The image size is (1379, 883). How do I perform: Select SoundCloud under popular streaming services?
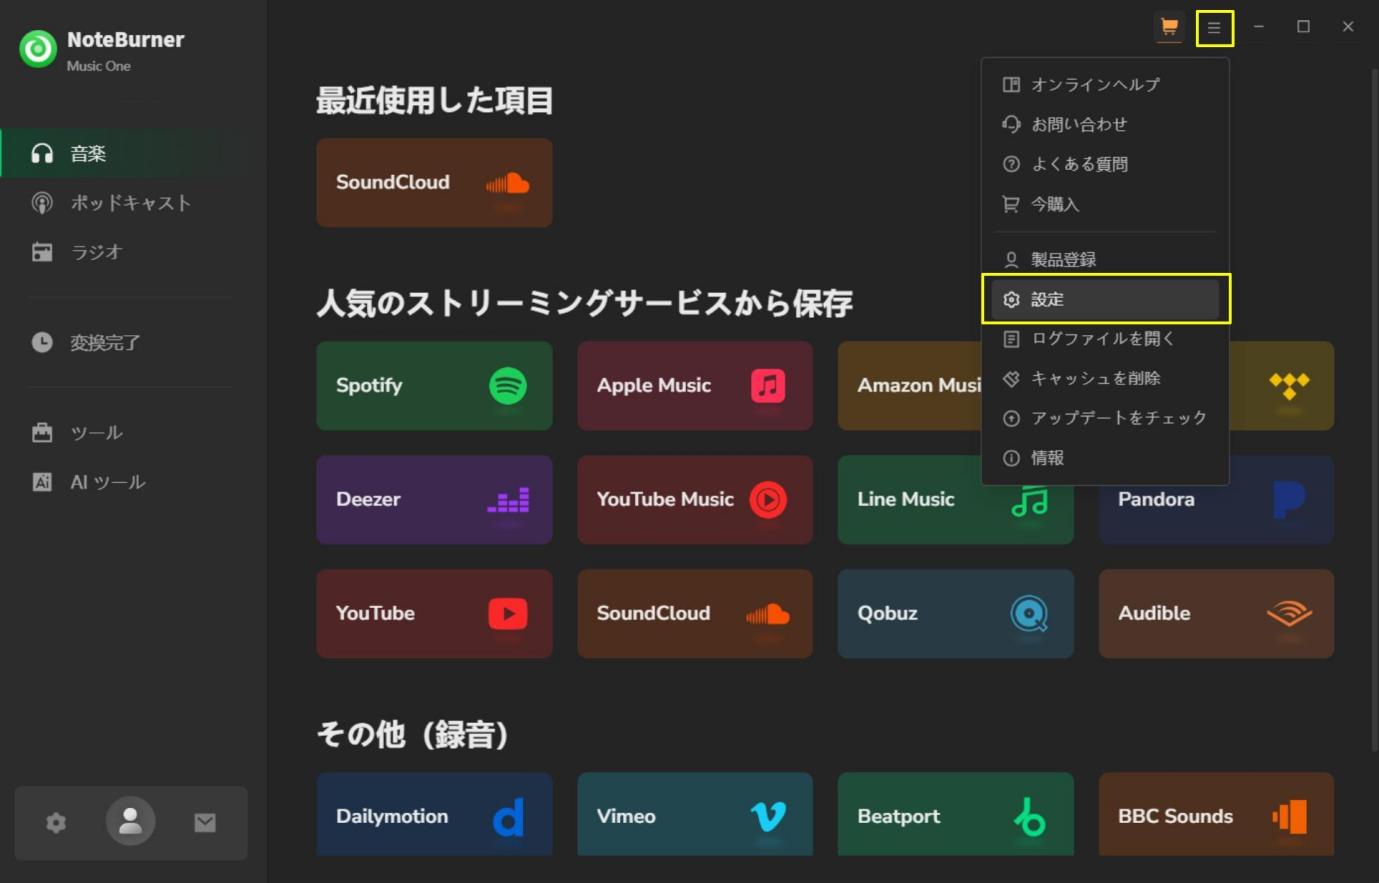coord(695,614)
